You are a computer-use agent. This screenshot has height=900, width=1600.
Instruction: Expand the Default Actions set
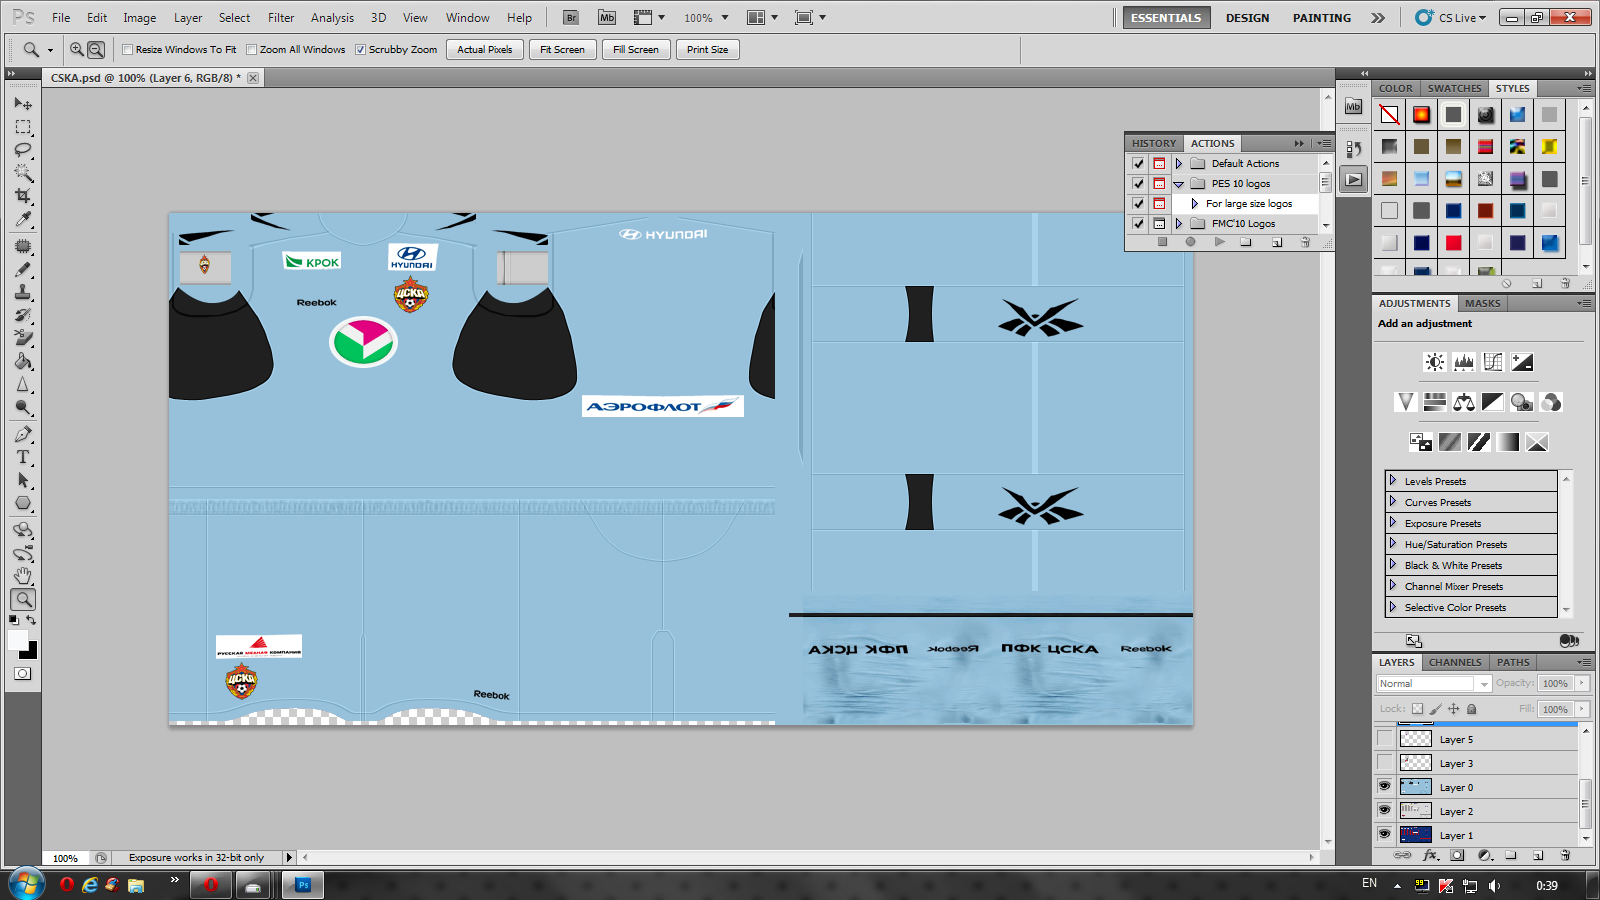coord(1179,163)
